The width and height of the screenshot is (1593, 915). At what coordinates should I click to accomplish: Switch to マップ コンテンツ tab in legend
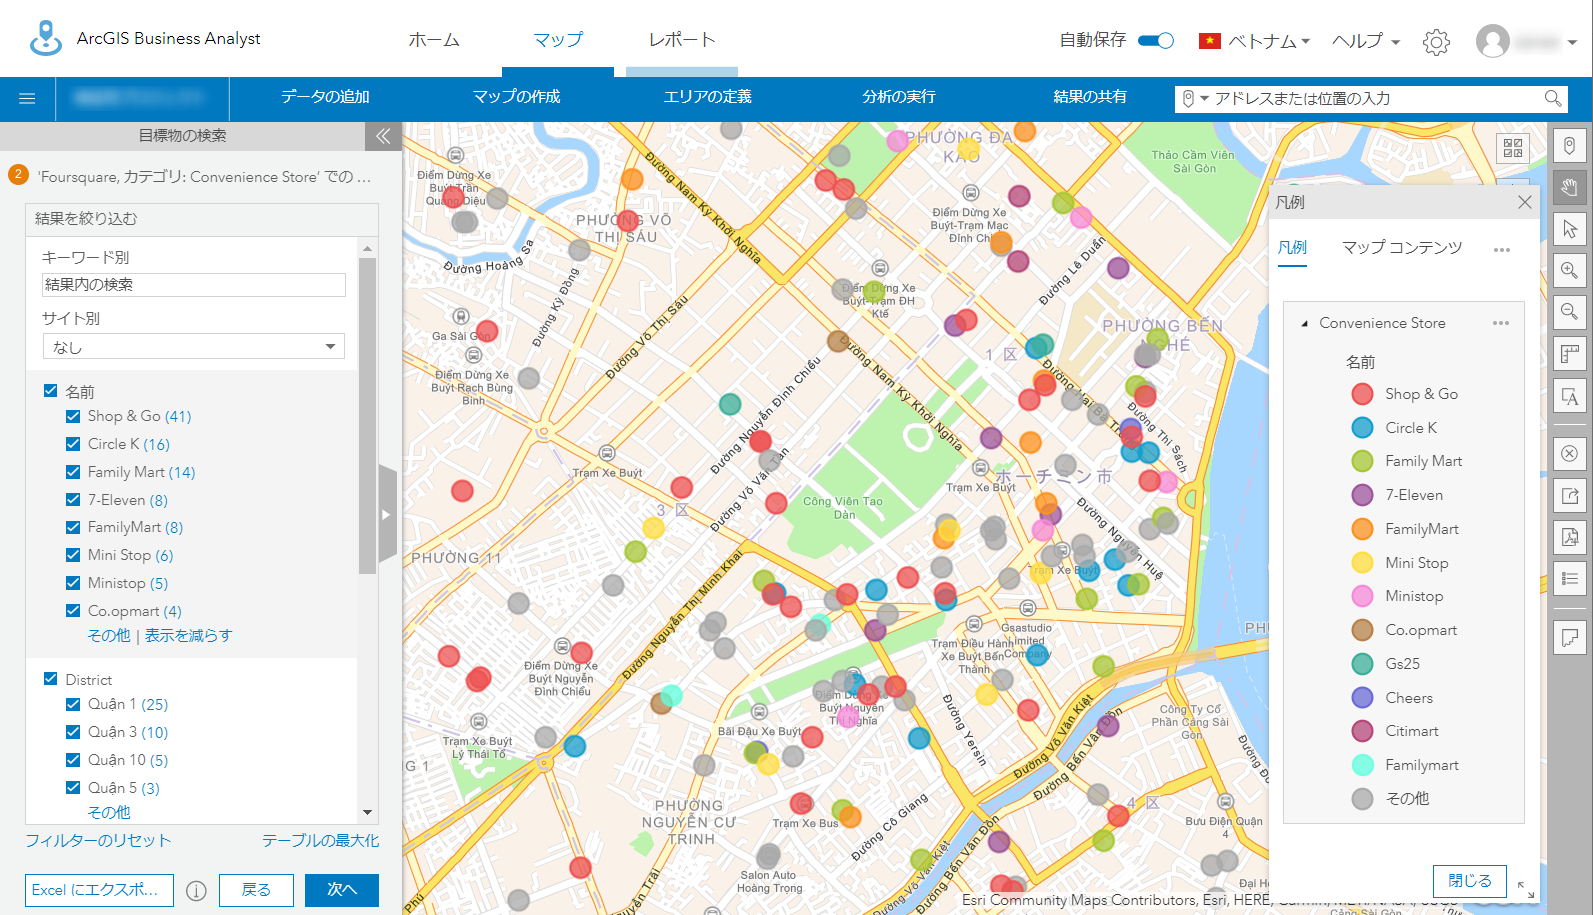click(x=1402, y=247)
